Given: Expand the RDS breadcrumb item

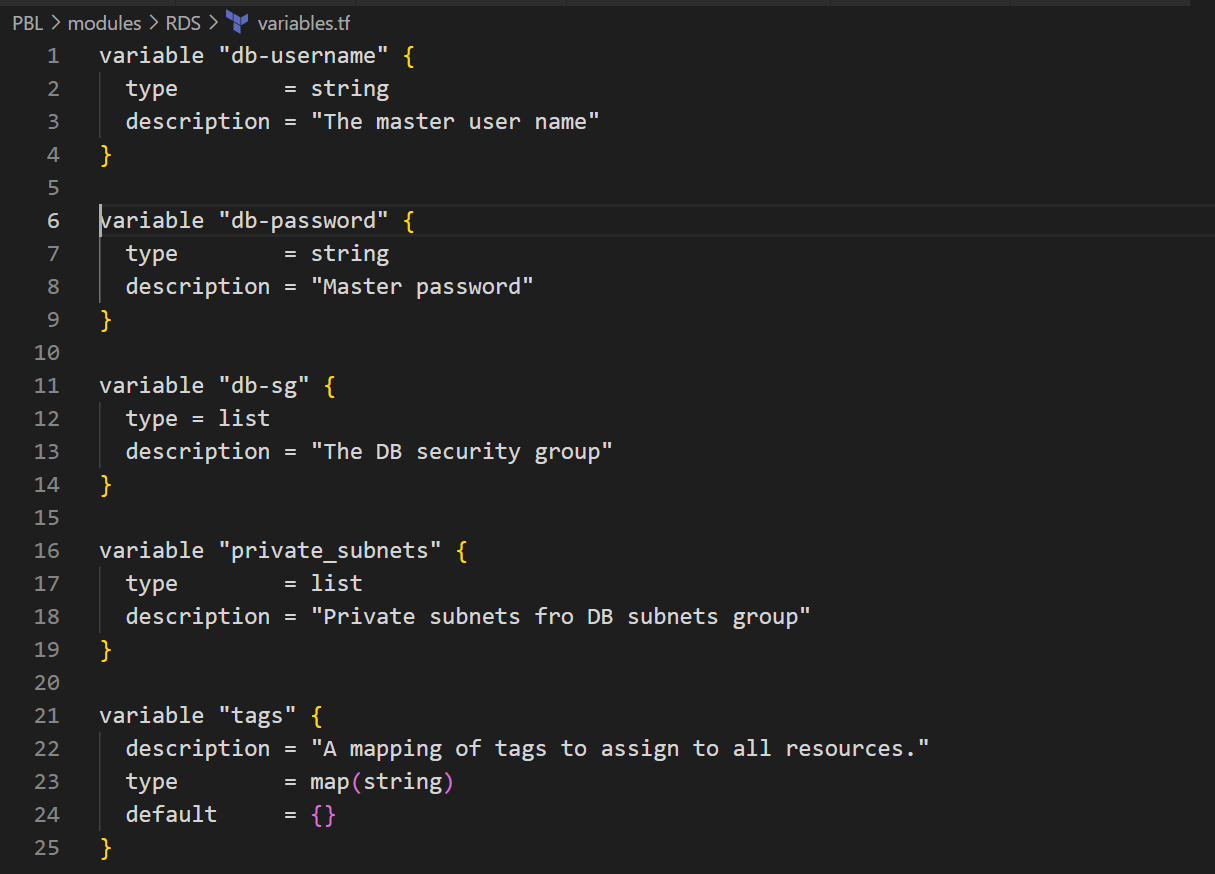Looking at the screenshot, I should (x=183, y=22).
